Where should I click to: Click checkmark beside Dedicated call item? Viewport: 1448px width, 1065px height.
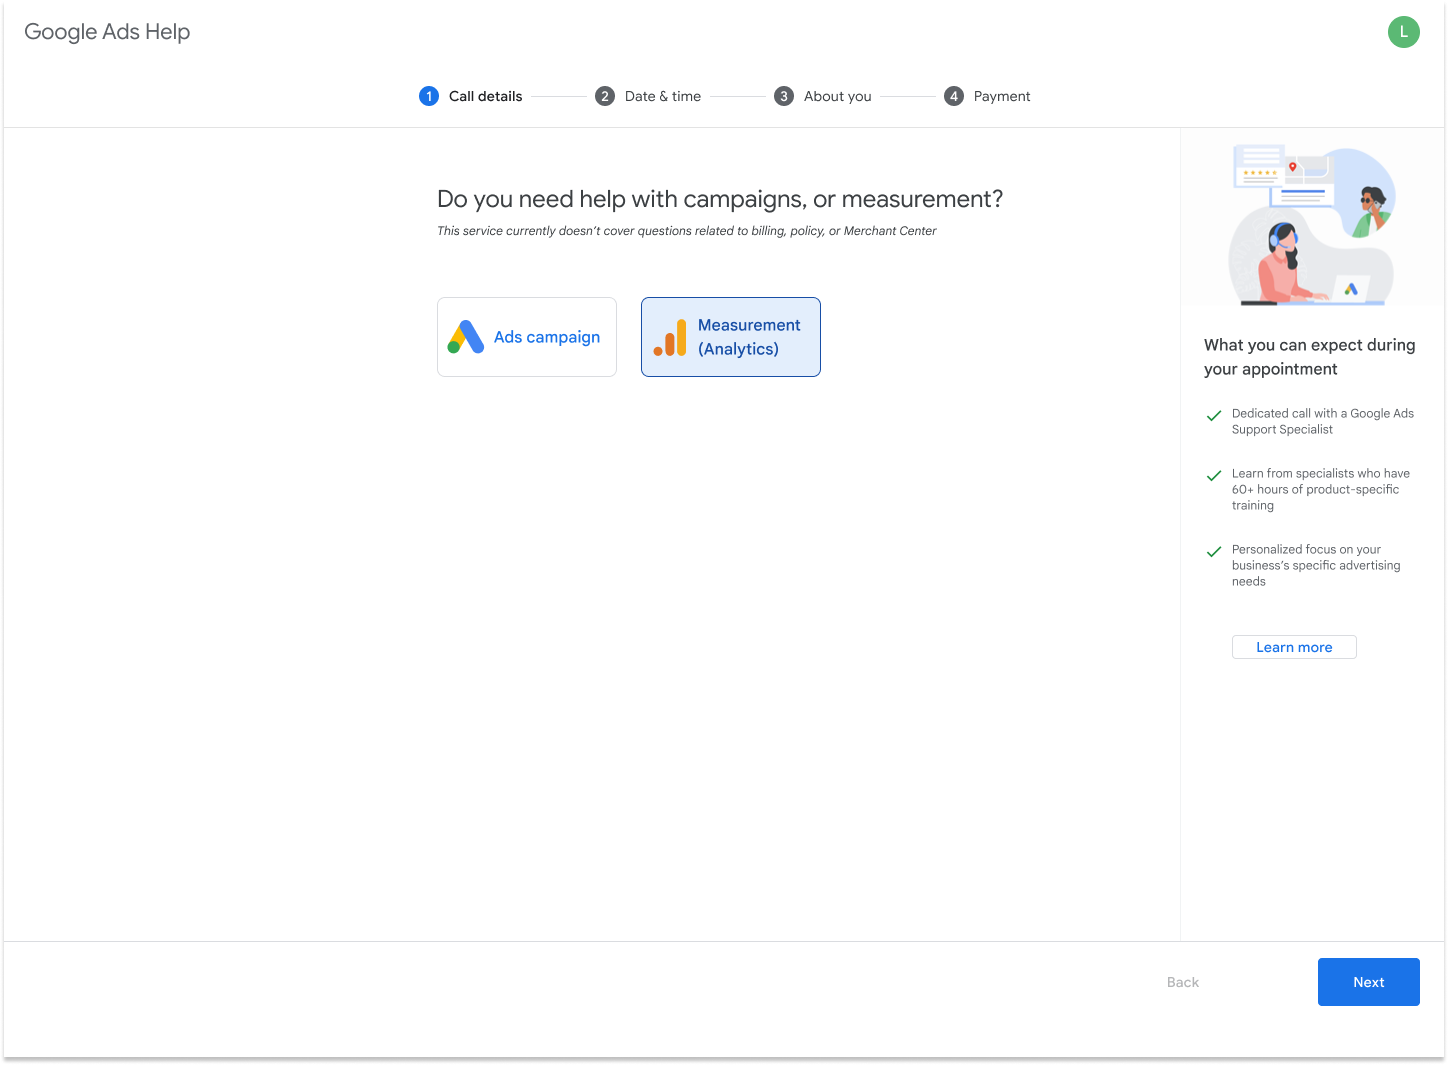coord(1214,415)
